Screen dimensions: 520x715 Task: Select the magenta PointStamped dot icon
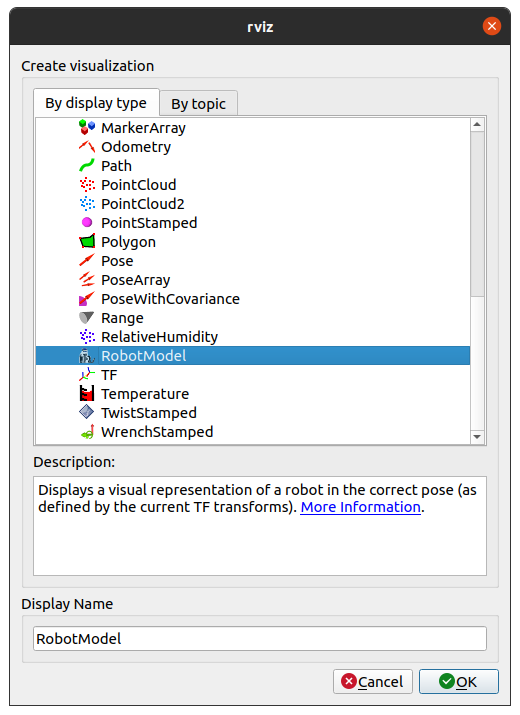pyautogui.click(x=87, y=223)
